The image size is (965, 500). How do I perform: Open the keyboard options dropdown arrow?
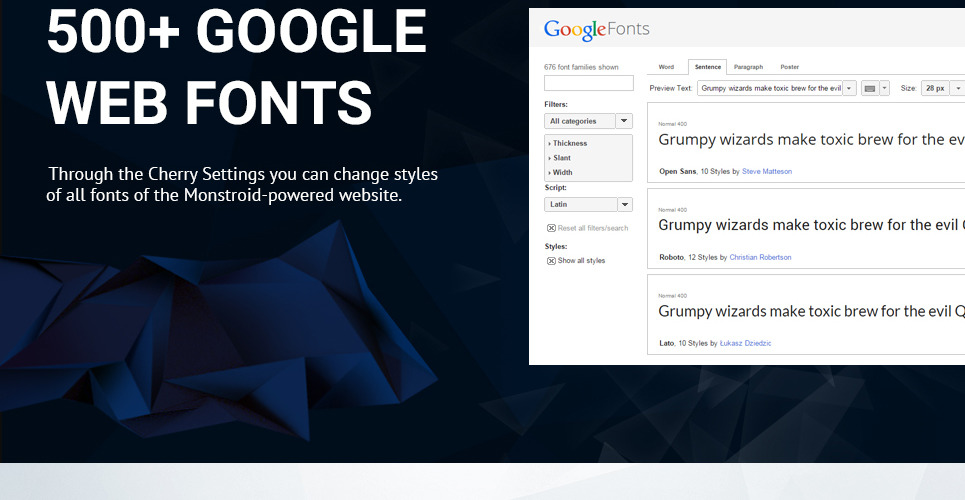(x=884, y=88)
